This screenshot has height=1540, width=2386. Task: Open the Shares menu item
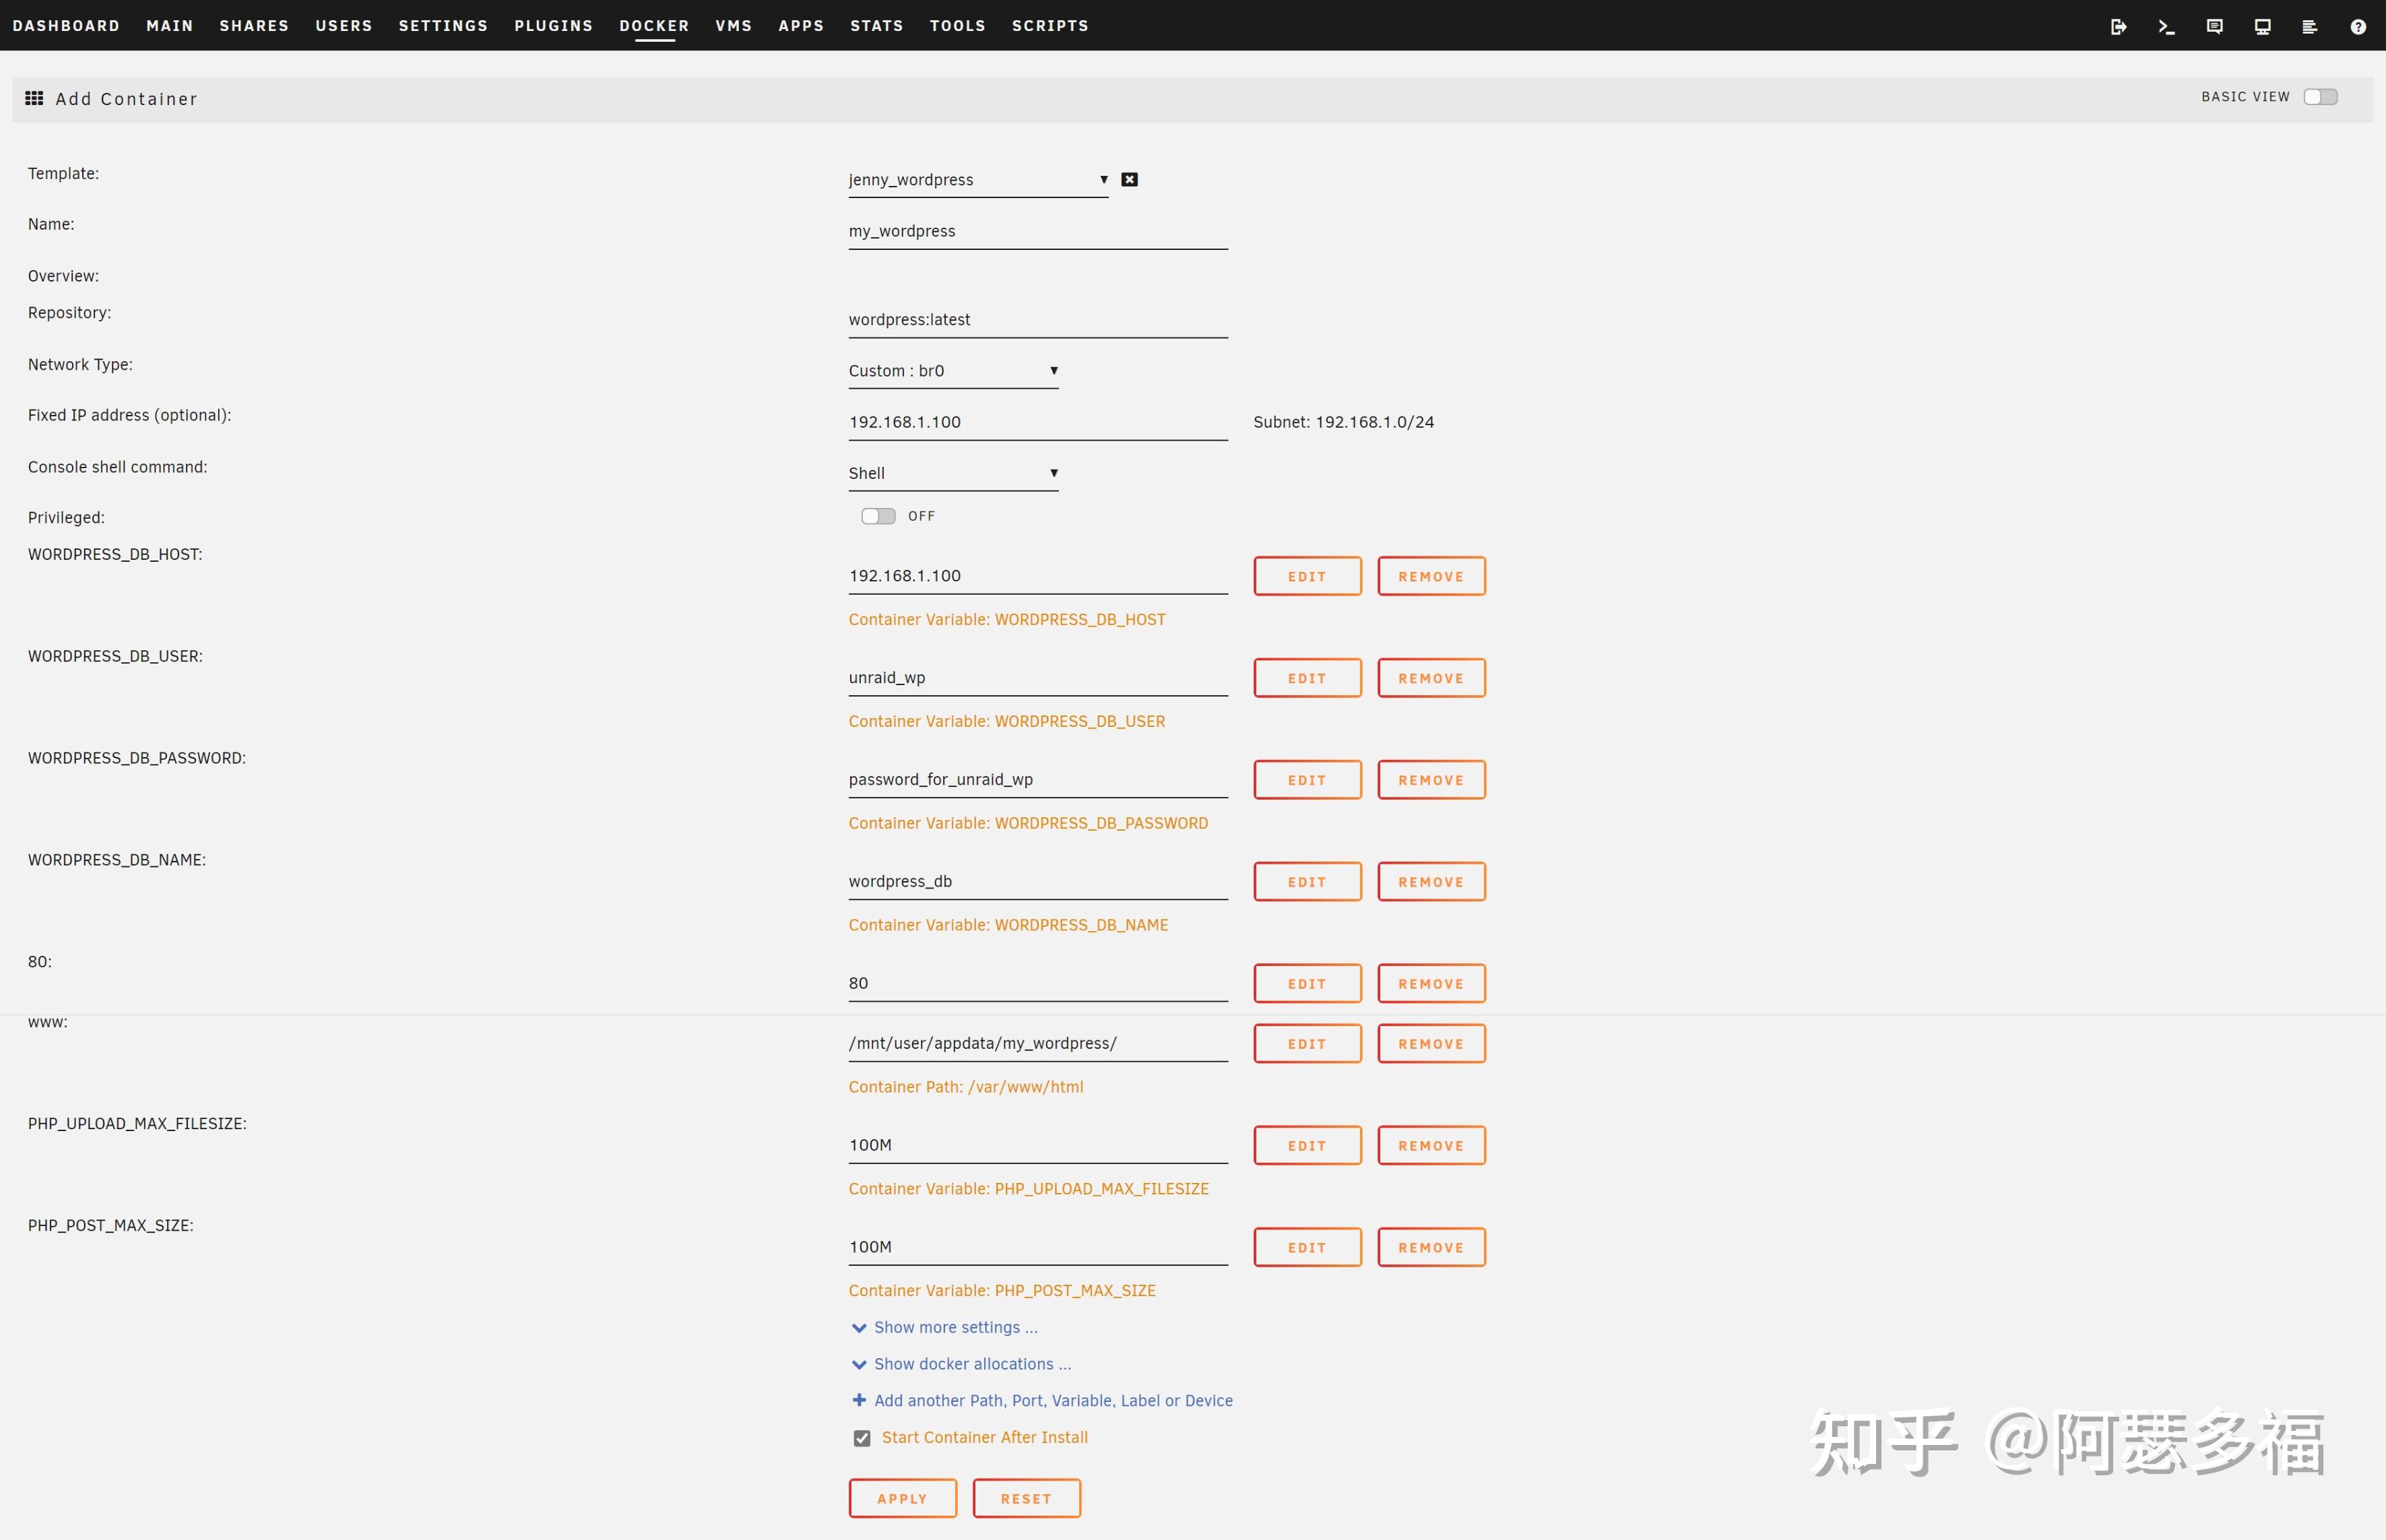tap(254, 26)
